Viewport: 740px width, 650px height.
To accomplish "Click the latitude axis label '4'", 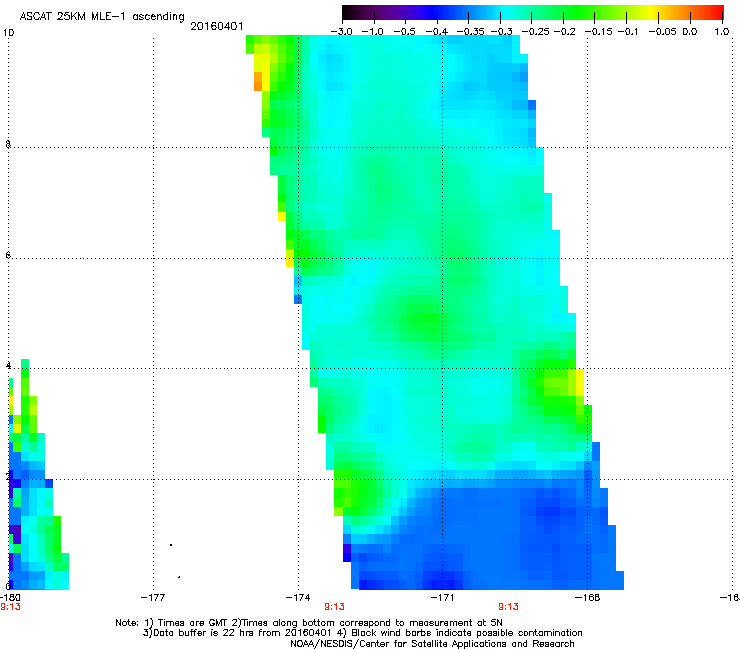I will pos(8,366).
